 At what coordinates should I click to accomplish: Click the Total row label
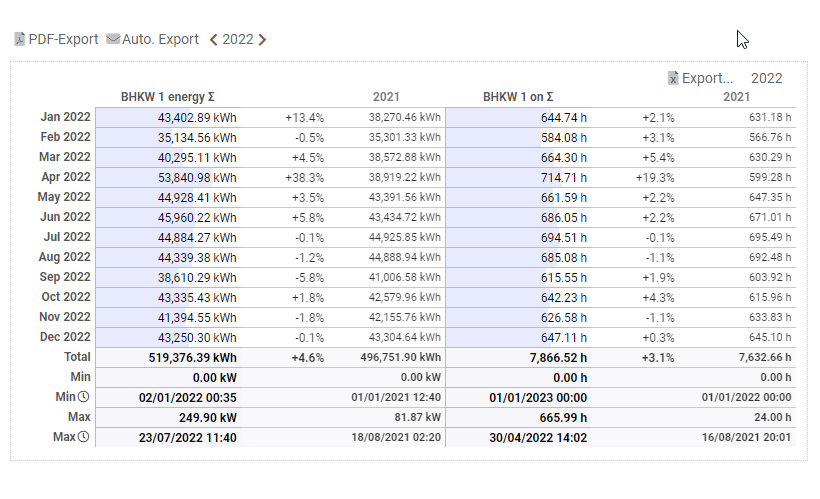[x=77, y=357]
